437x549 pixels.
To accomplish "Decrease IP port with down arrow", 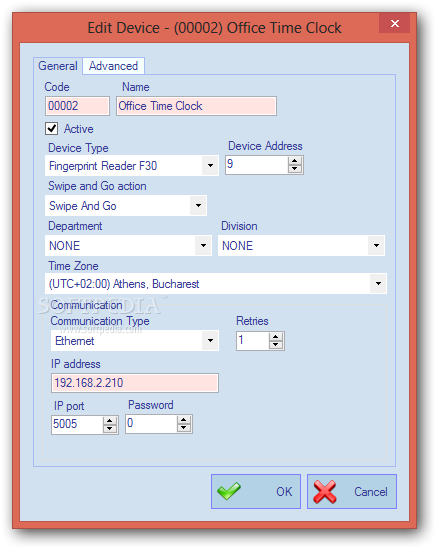I will 110,429.
